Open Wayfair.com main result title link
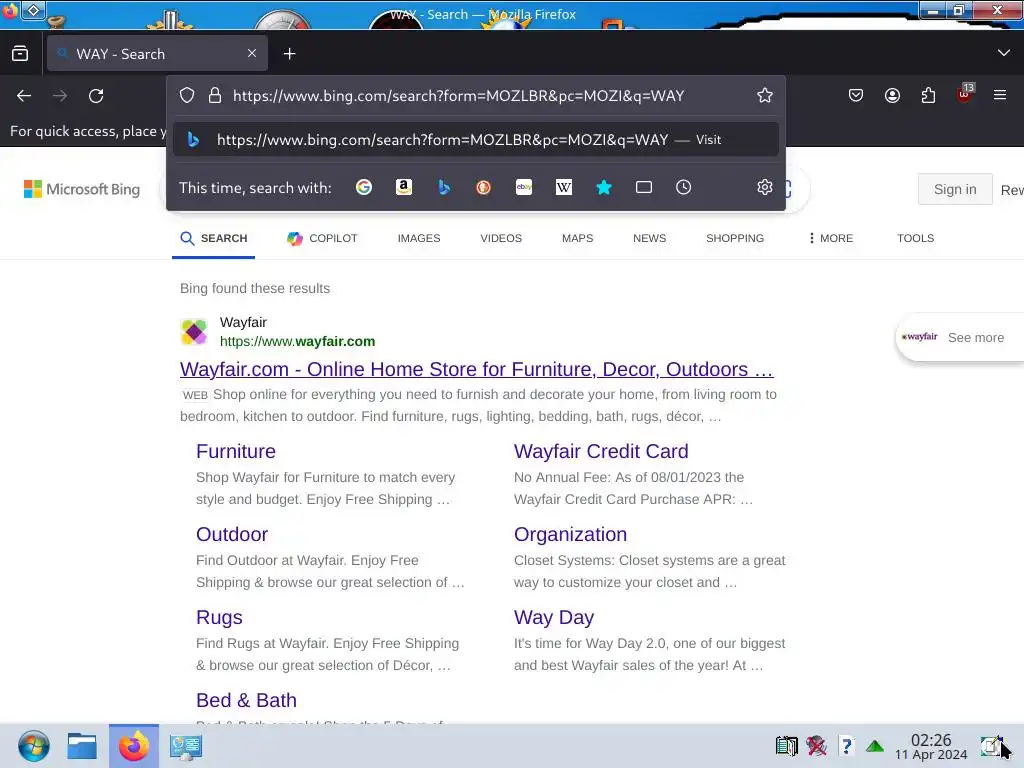1024x768 pixels. point(476,370)
